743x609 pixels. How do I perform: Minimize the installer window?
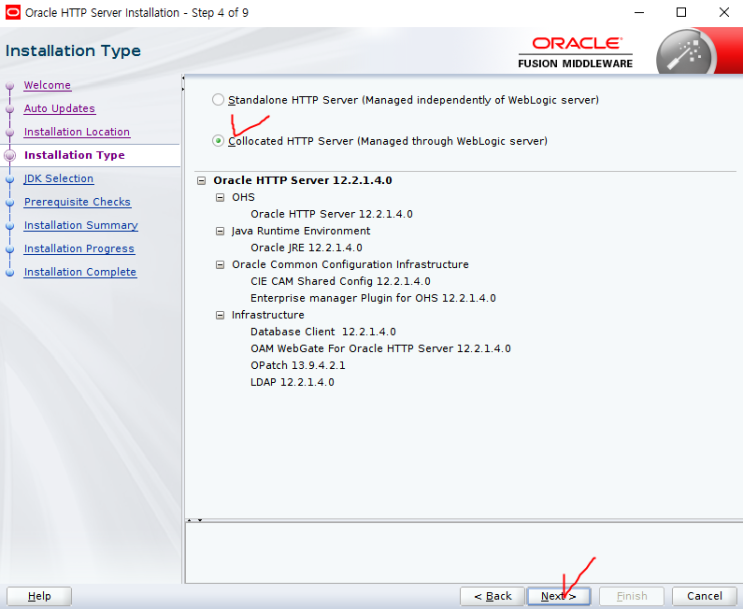[x=639, y=12]
